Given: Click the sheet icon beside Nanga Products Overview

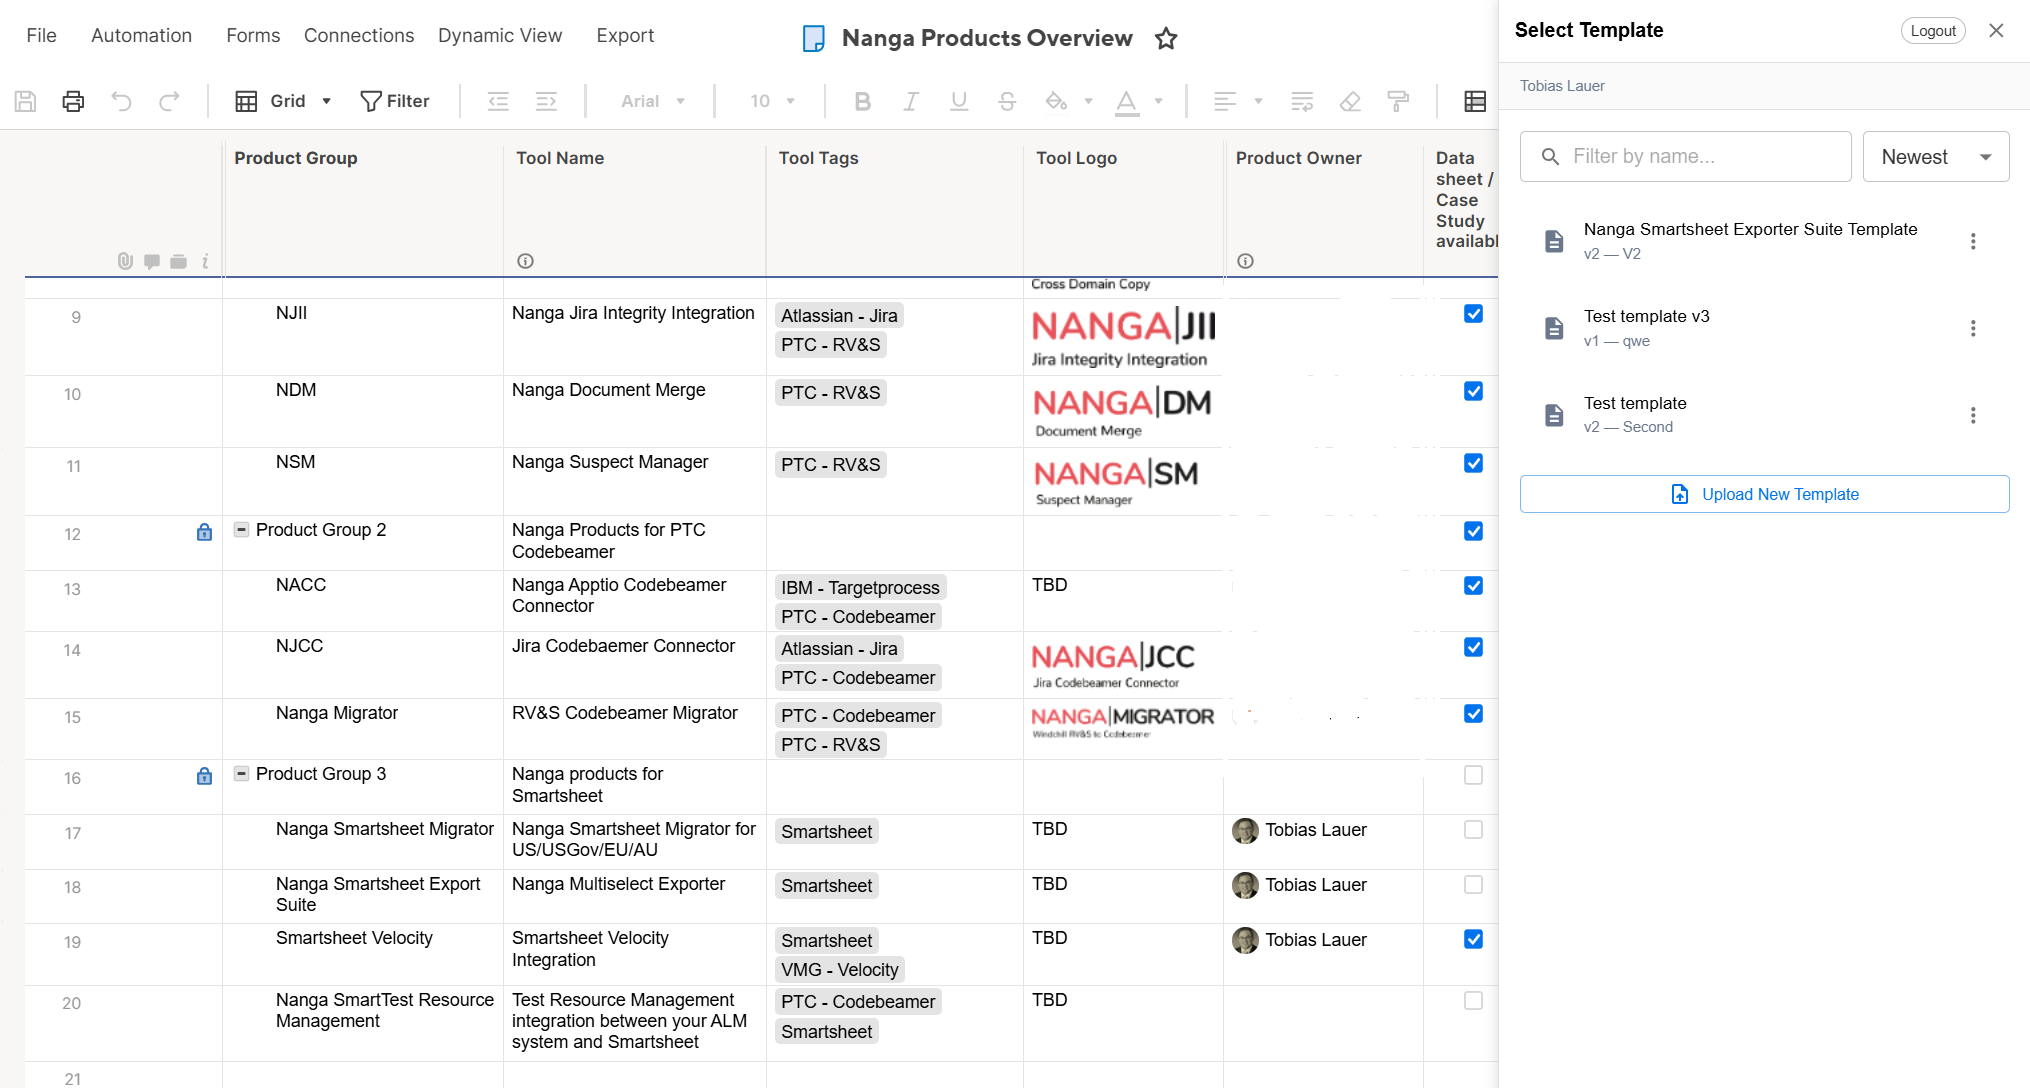Looking at the screenshot, I should (x=814, y=39).
